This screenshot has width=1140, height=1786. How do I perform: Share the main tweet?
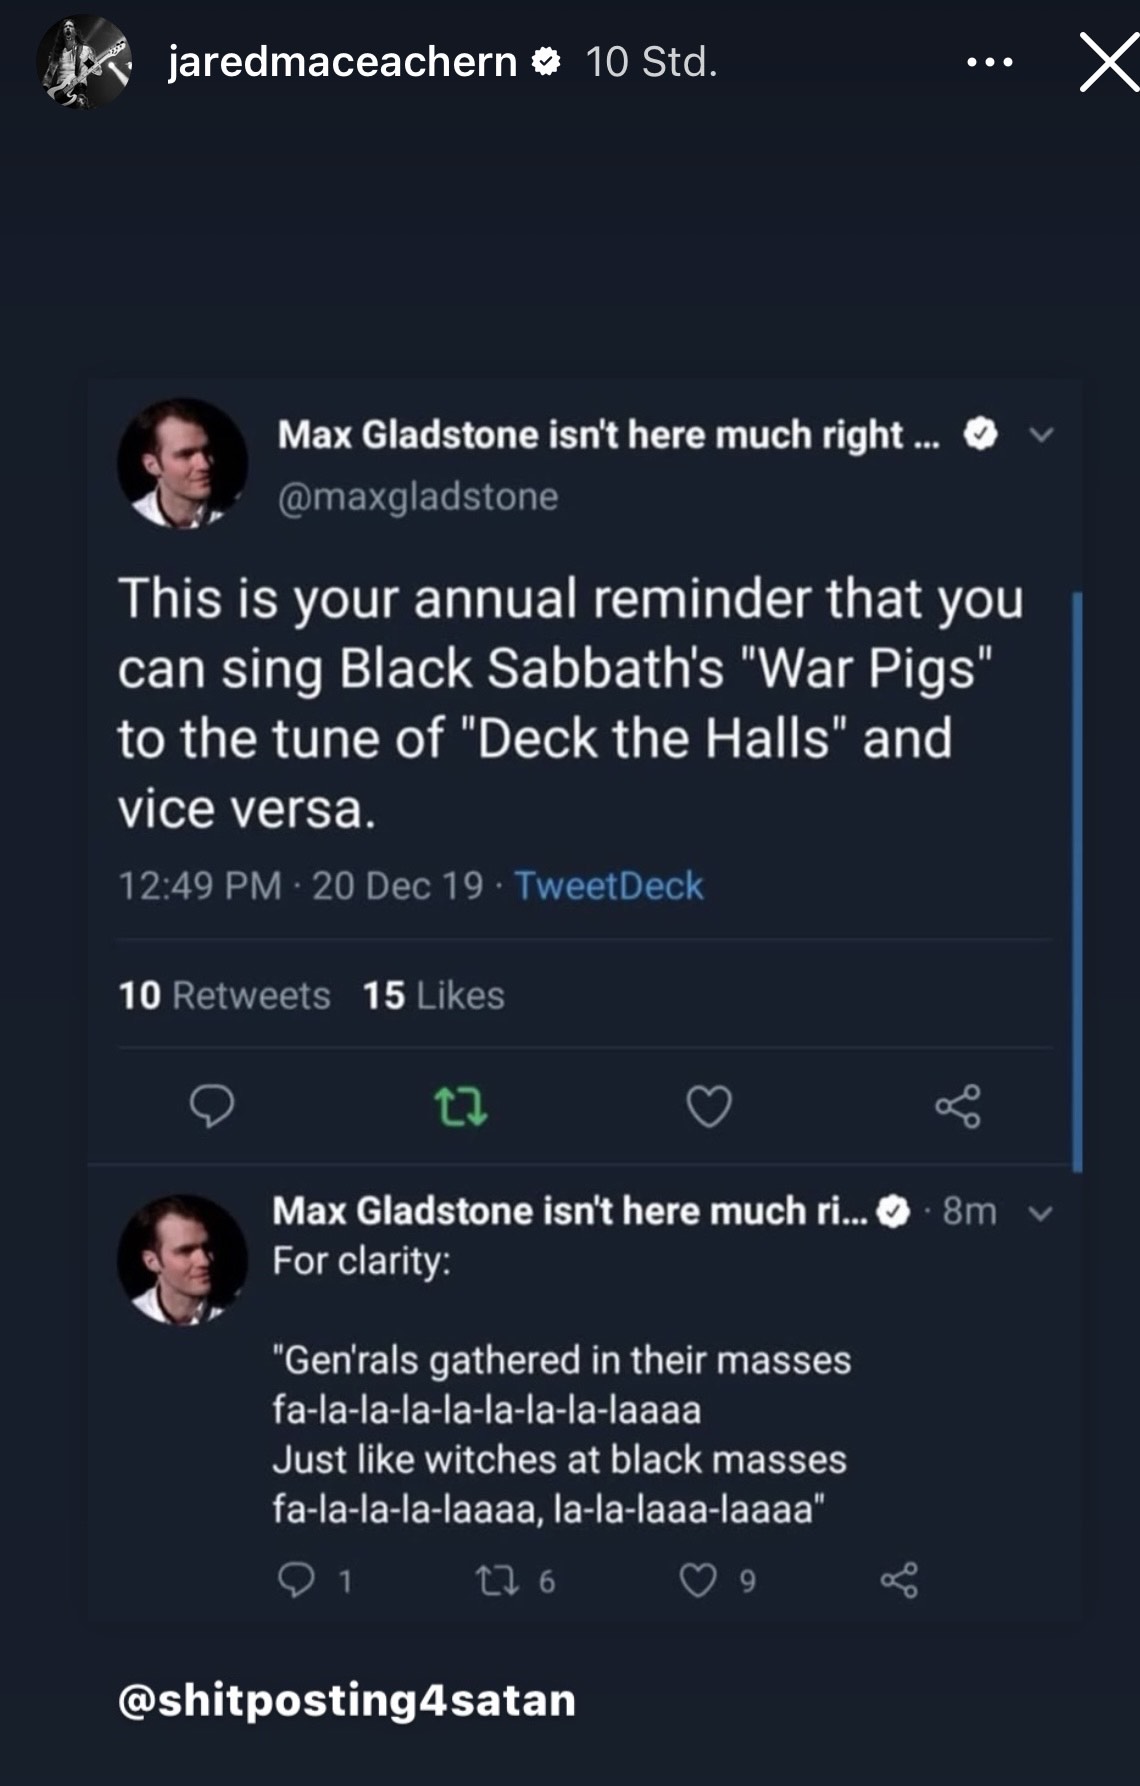coord(957,1107)
